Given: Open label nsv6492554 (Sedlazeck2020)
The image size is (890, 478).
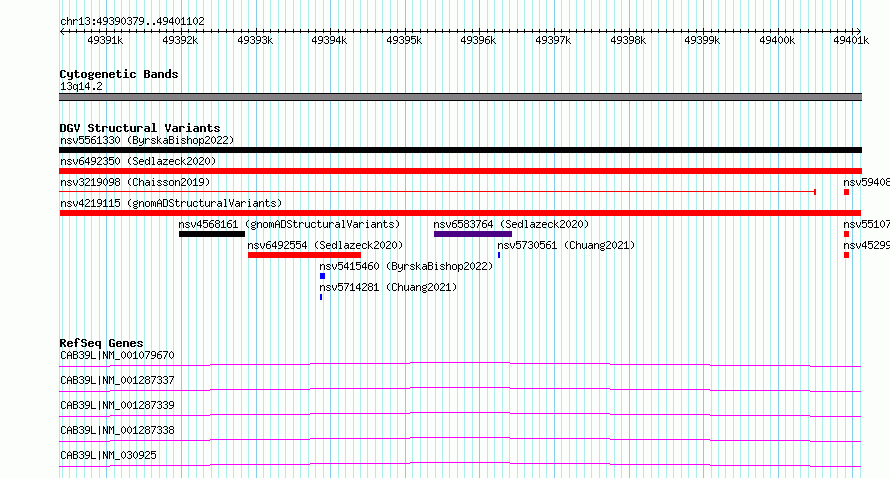Looking at the screenshot, I should click(325, 245).
